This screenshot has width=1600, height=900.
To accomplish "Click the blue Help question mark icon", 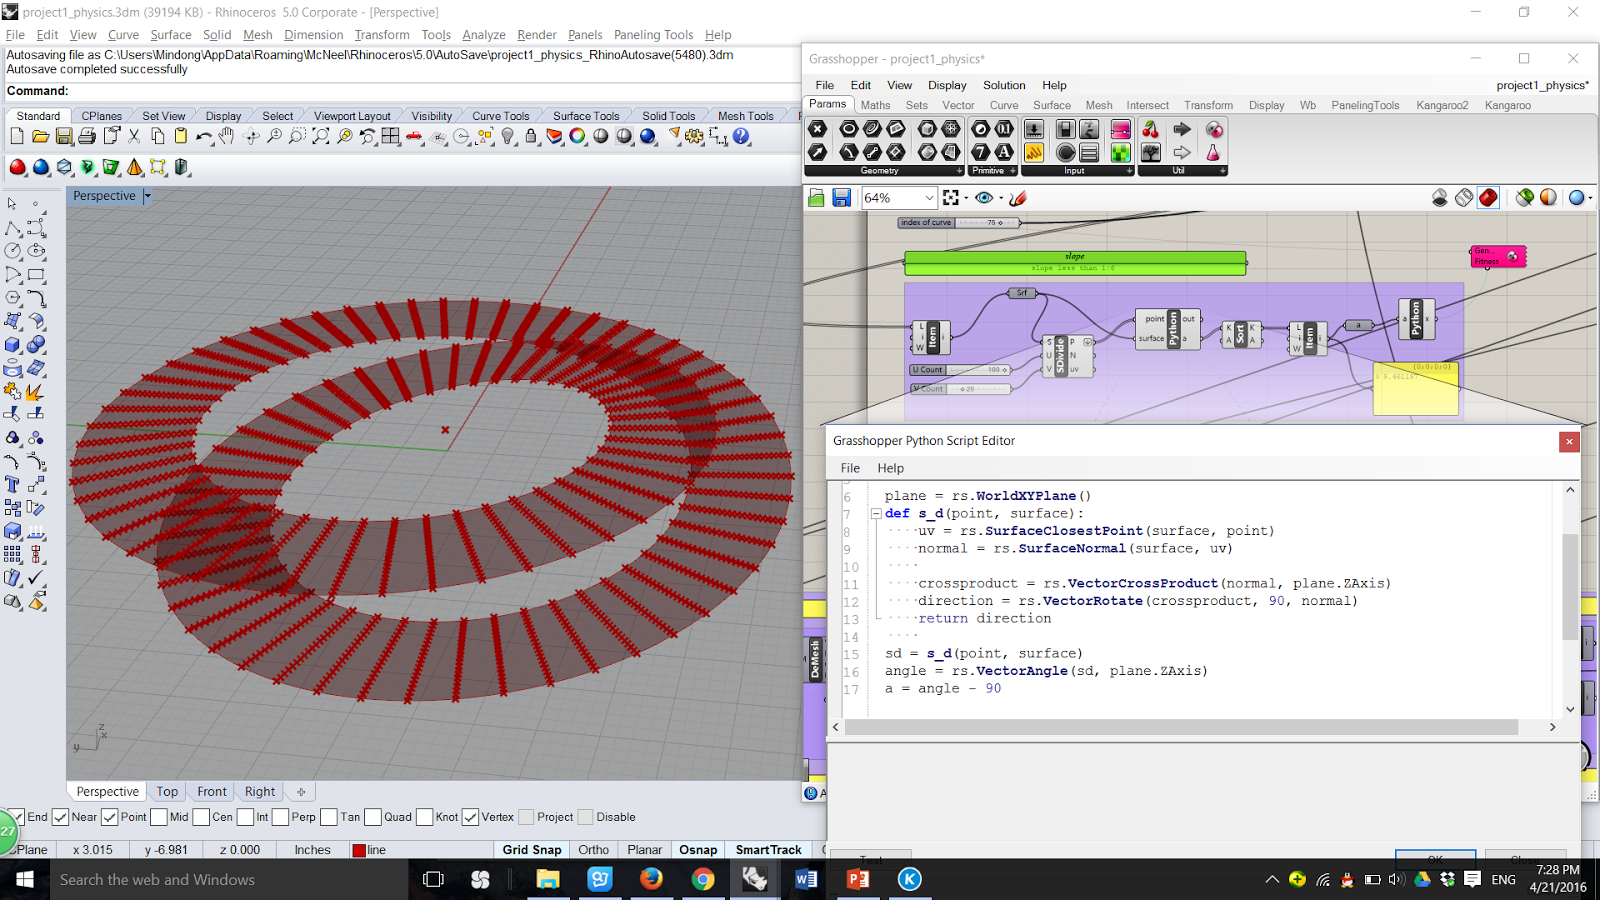I will [x=741, y=136].
